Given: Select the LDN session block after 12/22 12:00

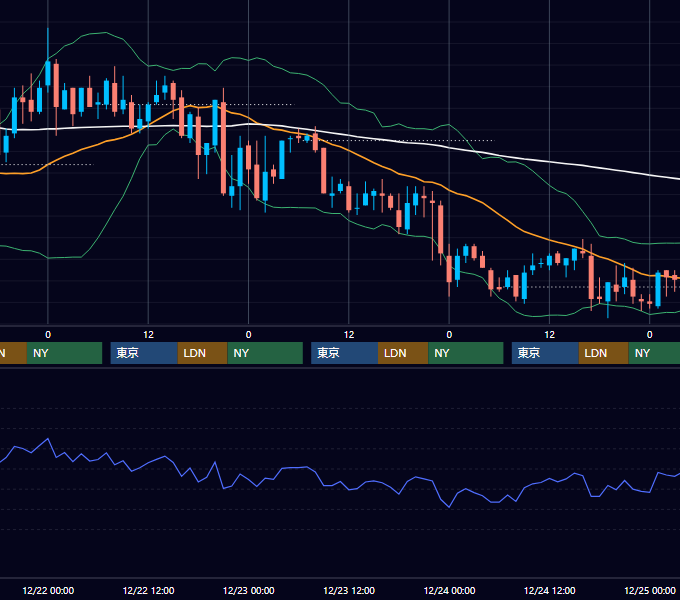Looking at the screenshot, I should 203,353.
